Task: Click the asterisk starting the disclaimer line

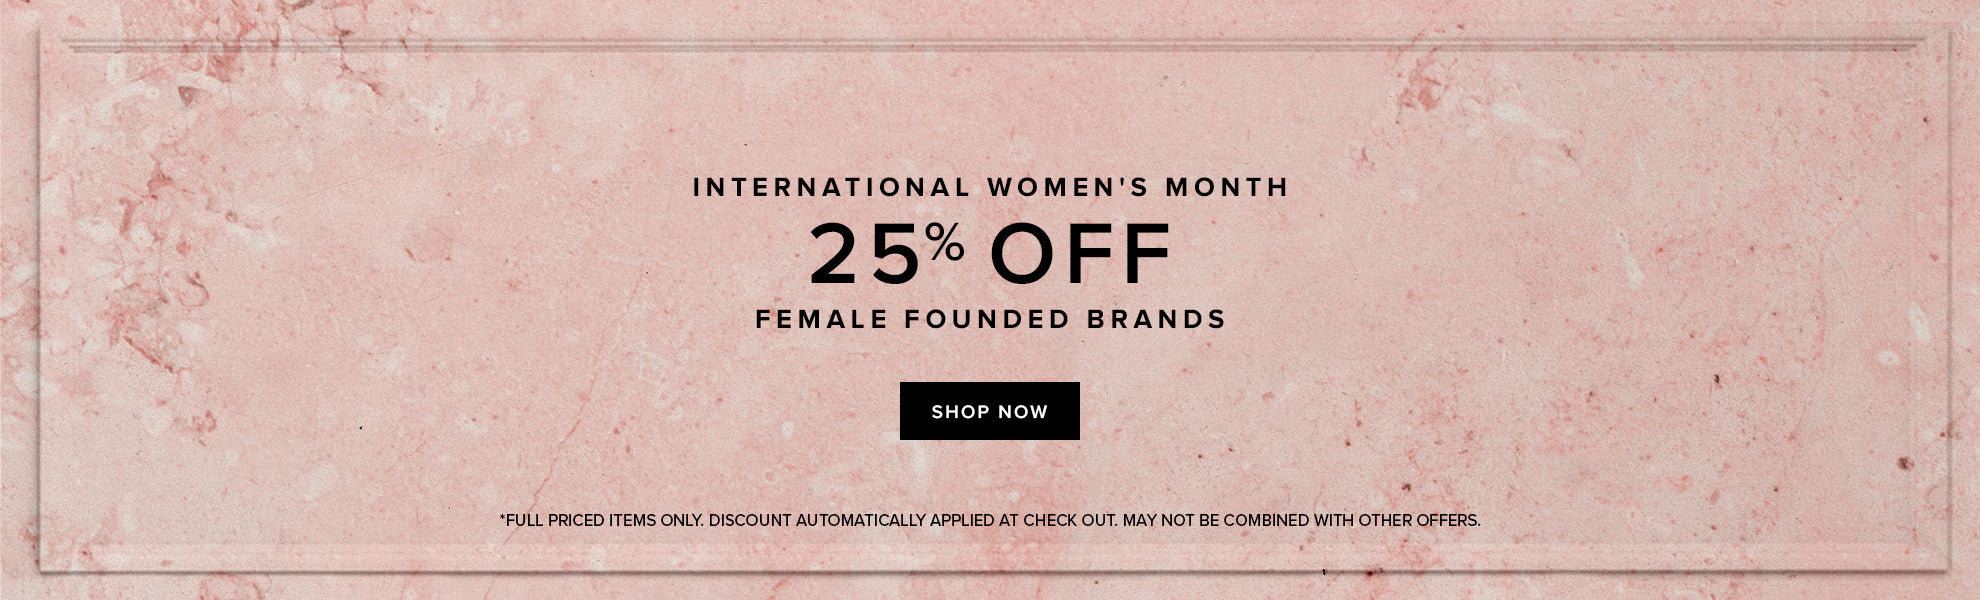Action: point(502,519)
